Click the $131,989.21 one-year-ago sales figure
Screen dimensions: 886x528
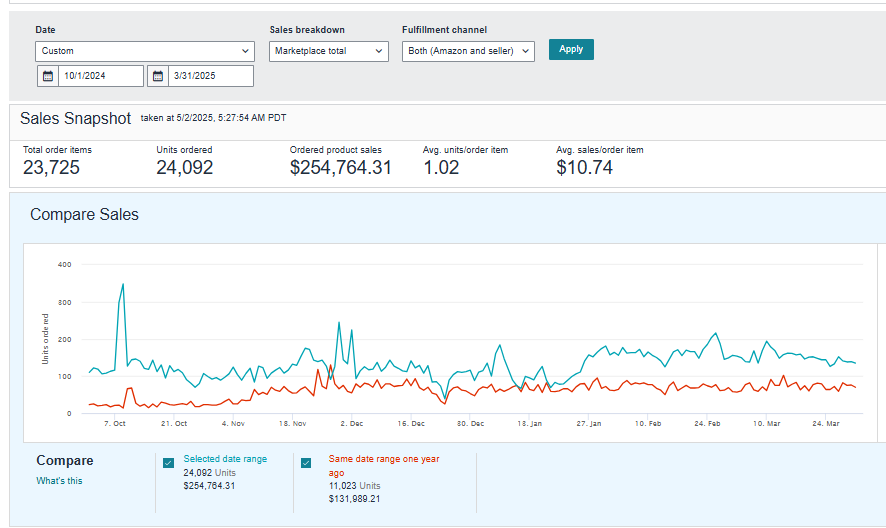[354, 499]
